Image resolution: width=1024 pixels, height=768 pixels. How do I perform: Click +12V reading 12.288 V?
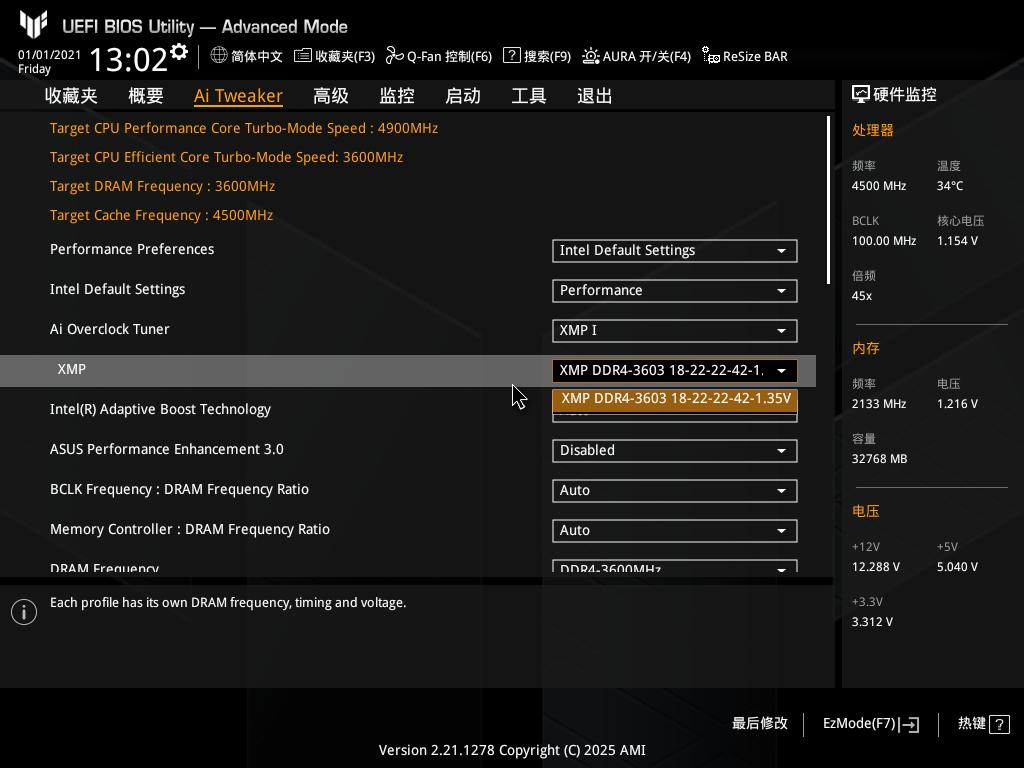[x=876, y=567]
